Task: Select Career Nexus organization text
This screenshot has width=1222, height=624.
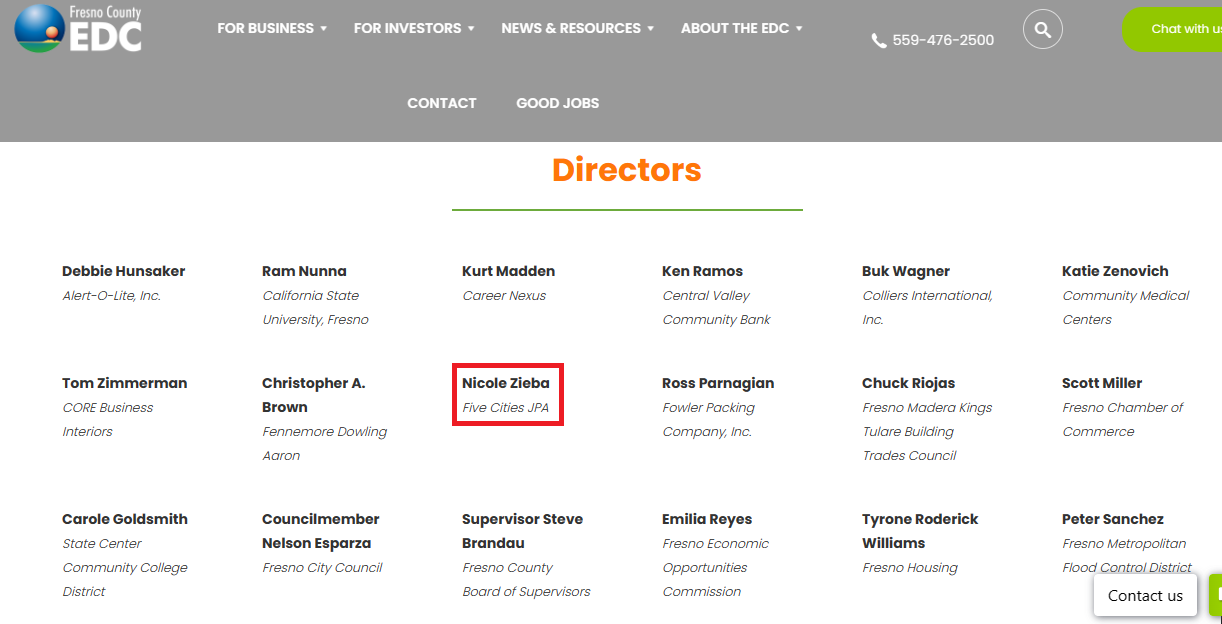Action: 504,295
